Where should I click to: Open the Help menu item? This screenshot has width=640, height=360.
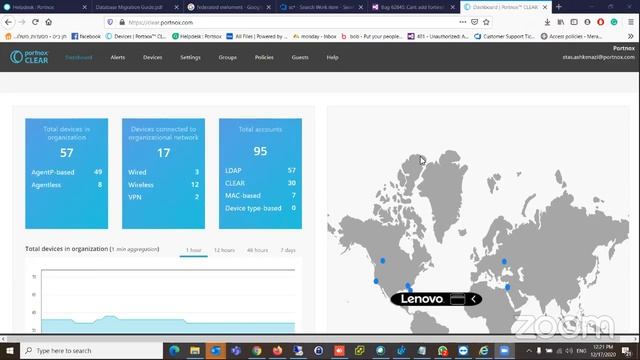pos(332,58)
